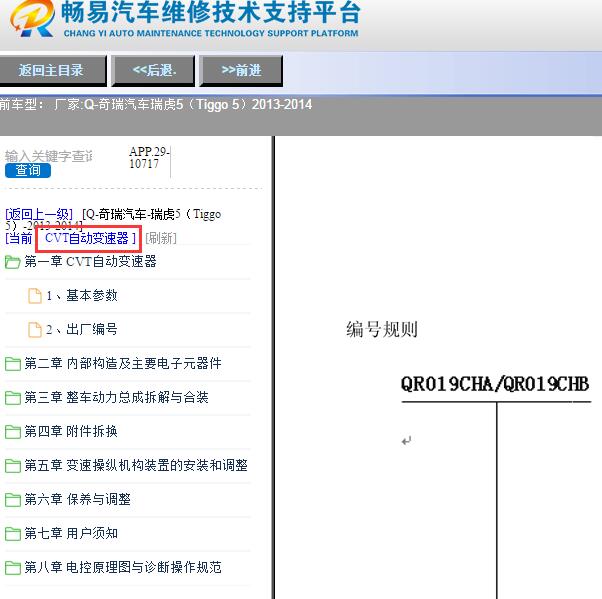Viewport: 602px width, 599px height.
Task: Expand 第六章 保养与调整
Action: point(78,499)
